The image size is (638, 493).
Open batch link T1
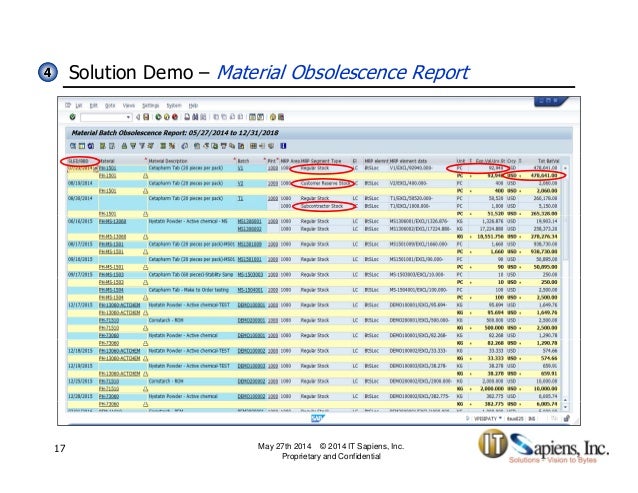pos(240,199)
